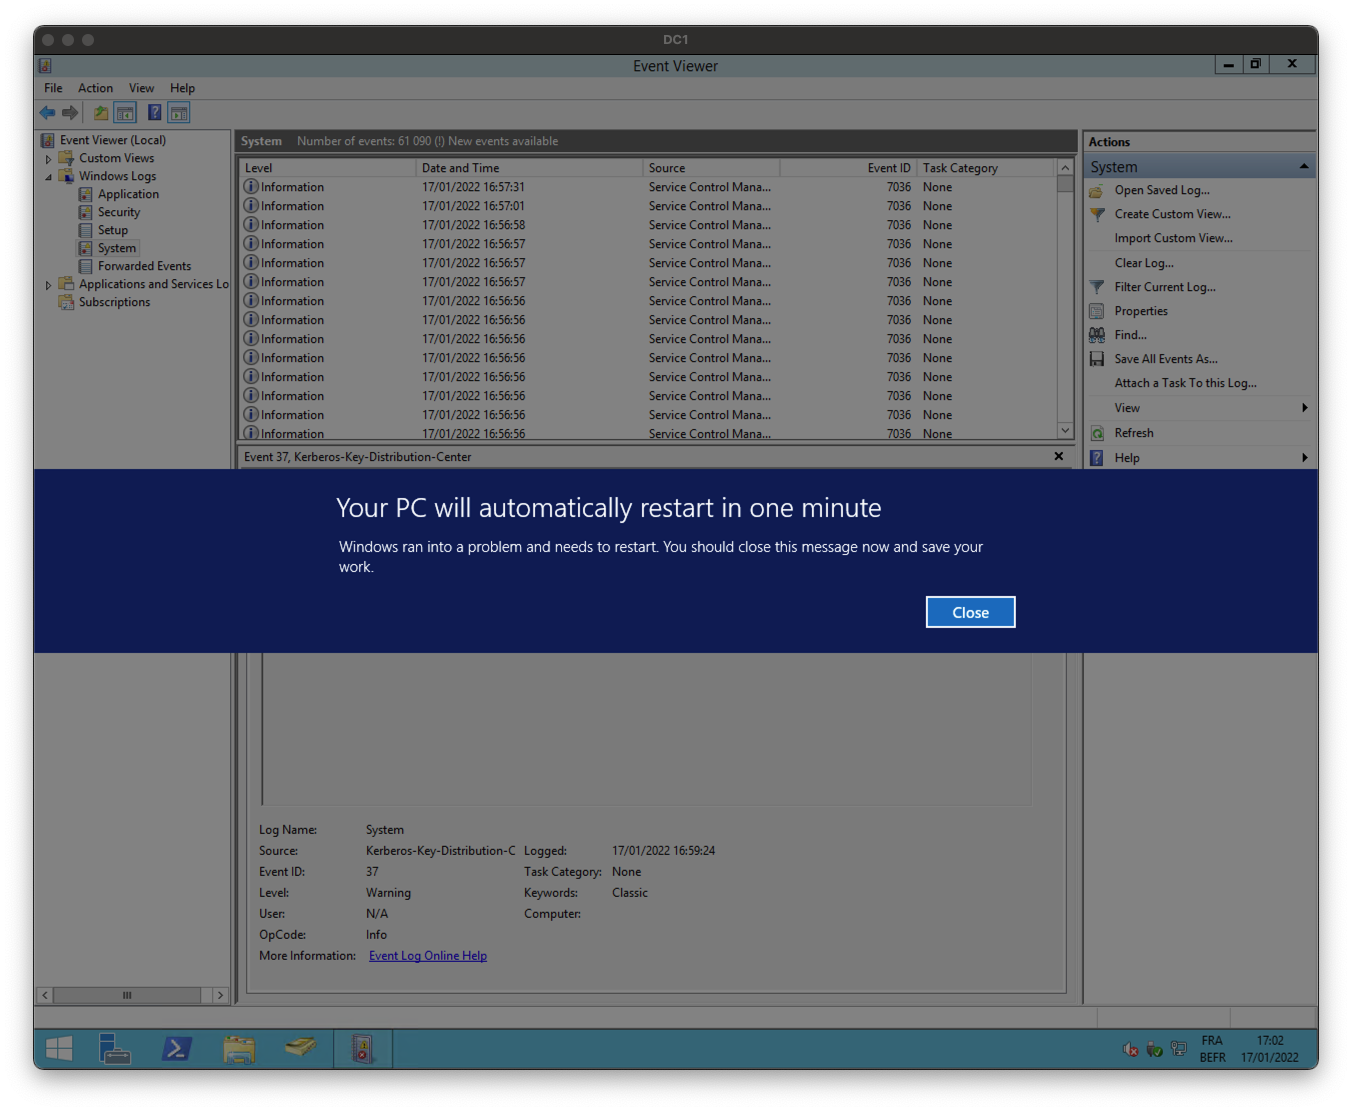Viewport: 1352px width, 1111px height.
Task: Click the Properties sheet icon in Actions
Action: pos(1097,311)
